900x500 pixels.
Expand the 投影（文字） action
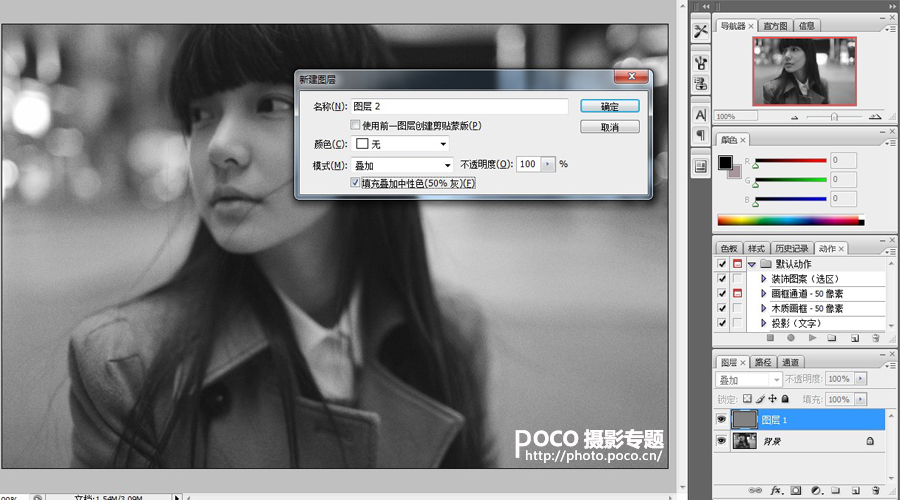click(x=763, y=323)
